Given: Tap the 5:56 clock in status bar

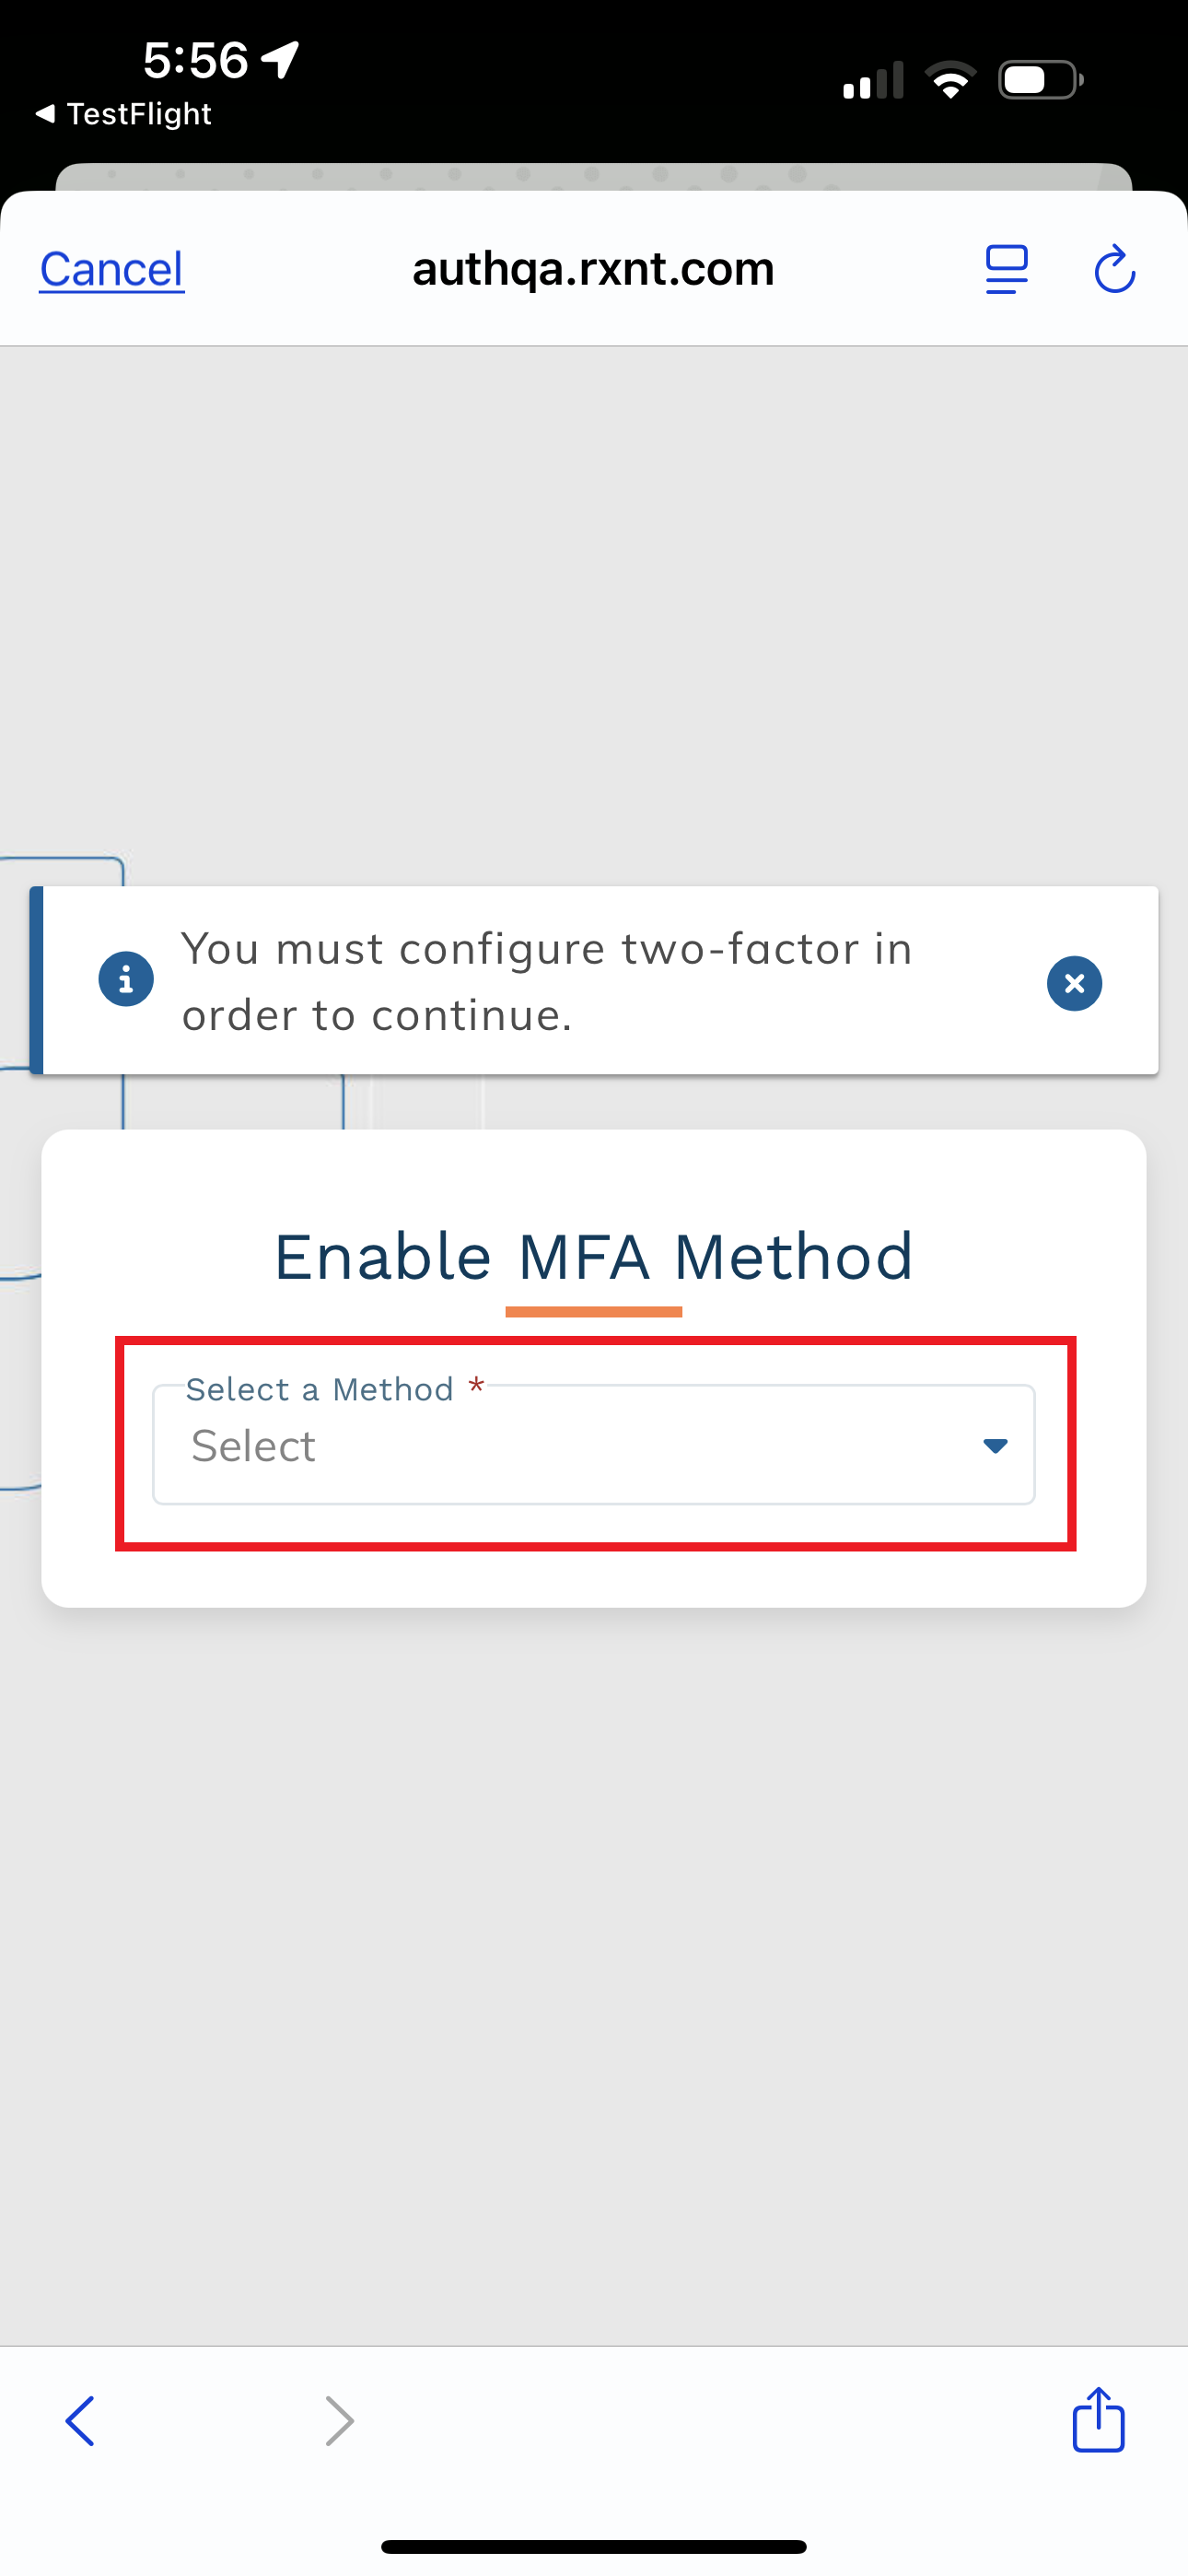Looking at the screenshot, I should tap(196, 60).
